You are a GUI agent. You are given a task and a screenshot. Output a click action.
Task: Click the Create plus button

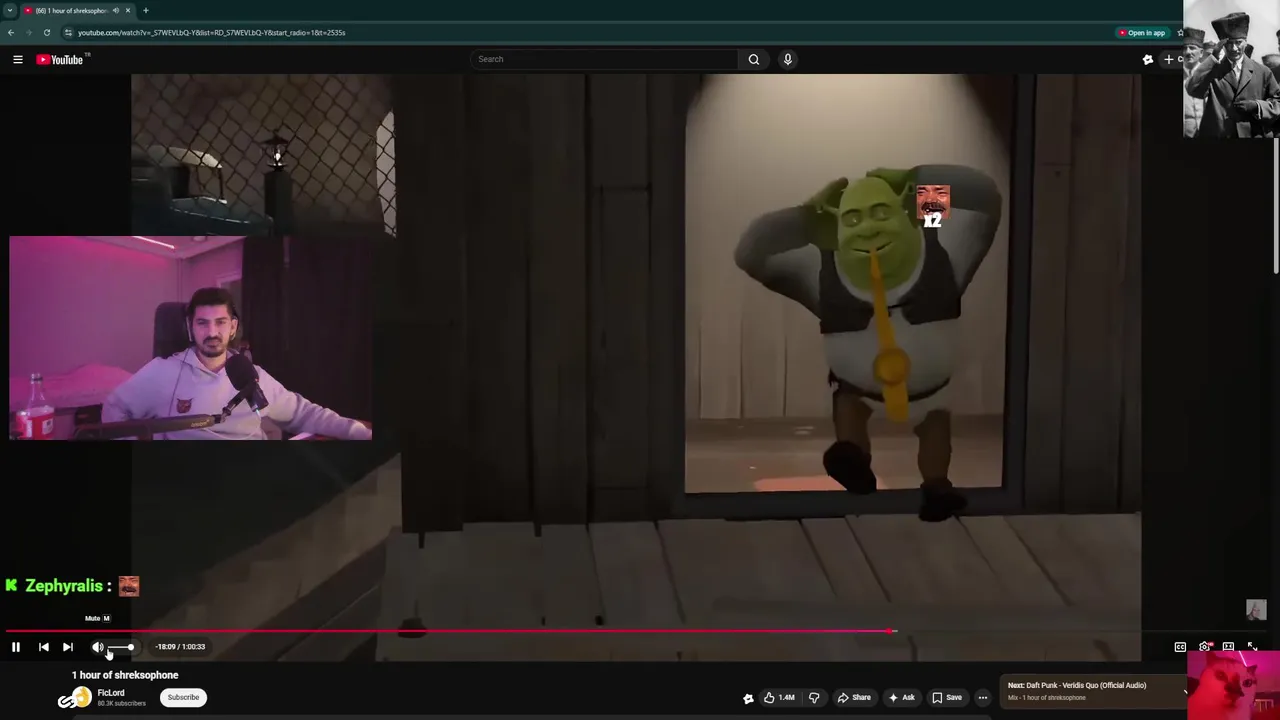1170,60
